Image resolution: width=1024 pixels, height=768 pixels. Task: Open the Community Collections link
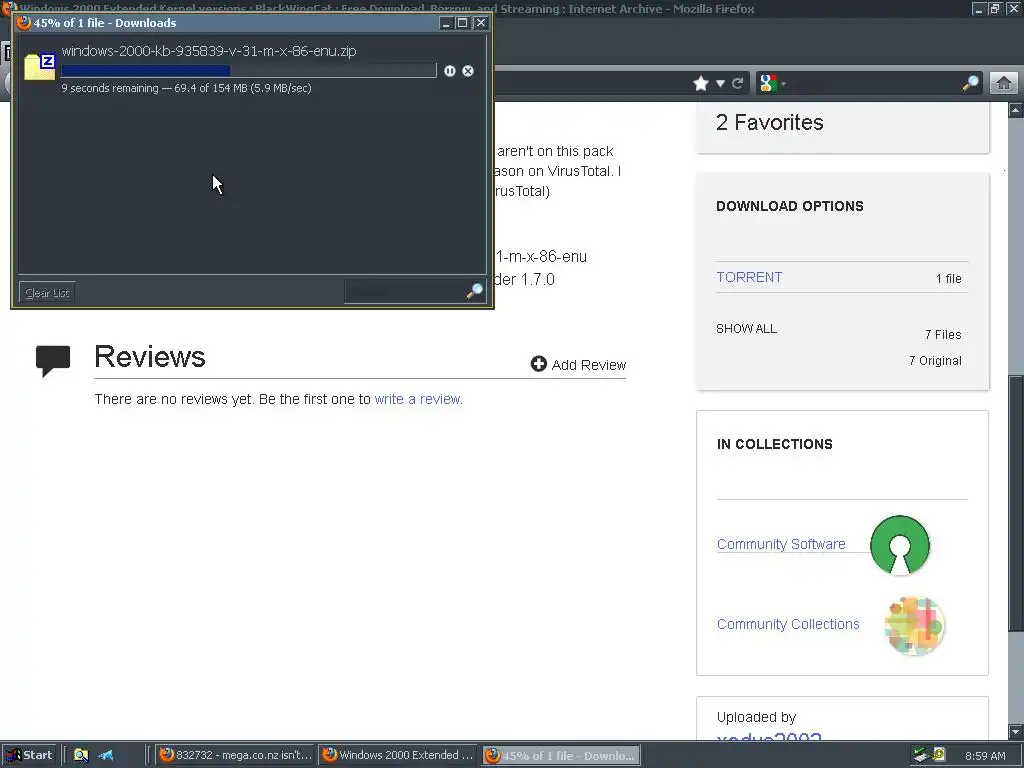coord(788,624)
